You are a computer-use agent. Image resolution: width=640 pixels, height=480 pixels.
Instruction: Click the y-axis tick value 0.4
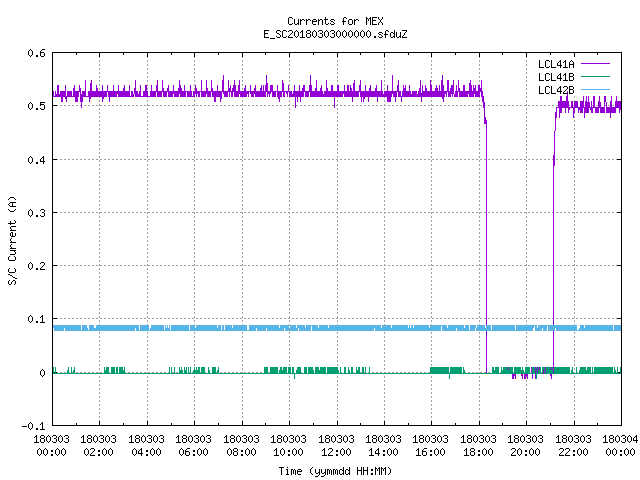click(x=36, y=160)
